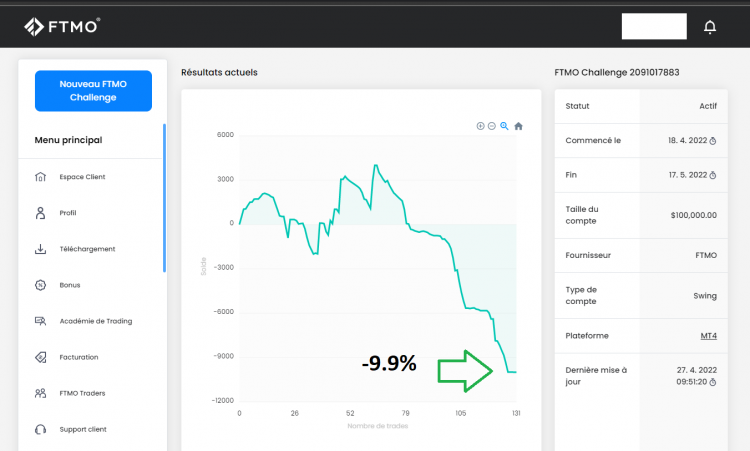Open the Facturation menu item

tap(79, 357)
